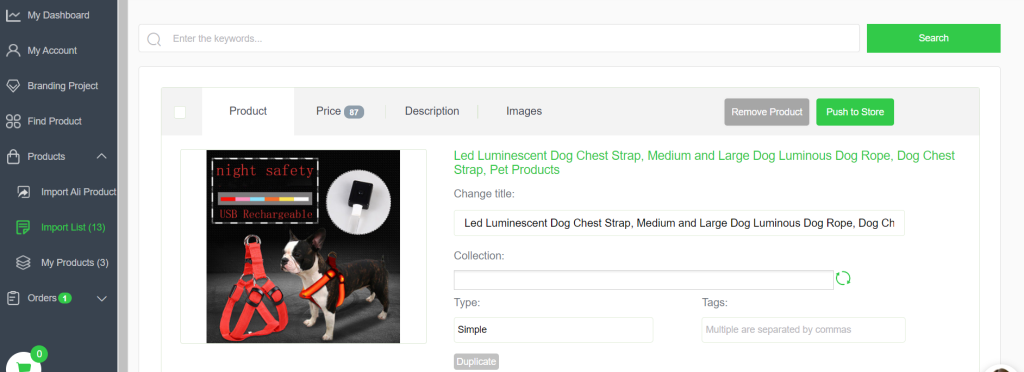
Task: Click the Push to Store button
Action: [855, 112]
